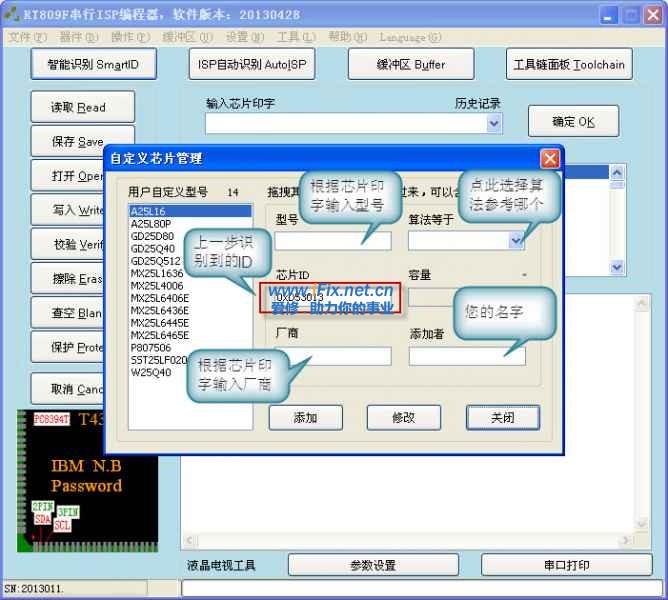Show the 工具链面板 Toolchain panel
The width and height of the screenshot is (668, 600).
click(569, 65)
